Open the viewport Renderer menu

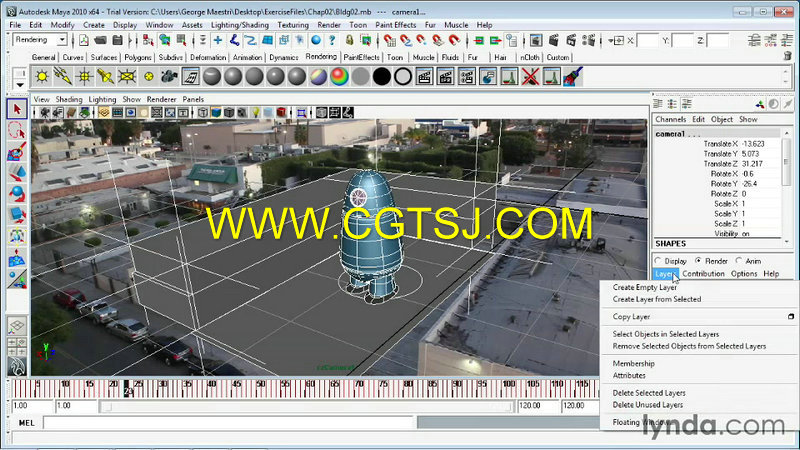tap(161, 99)
